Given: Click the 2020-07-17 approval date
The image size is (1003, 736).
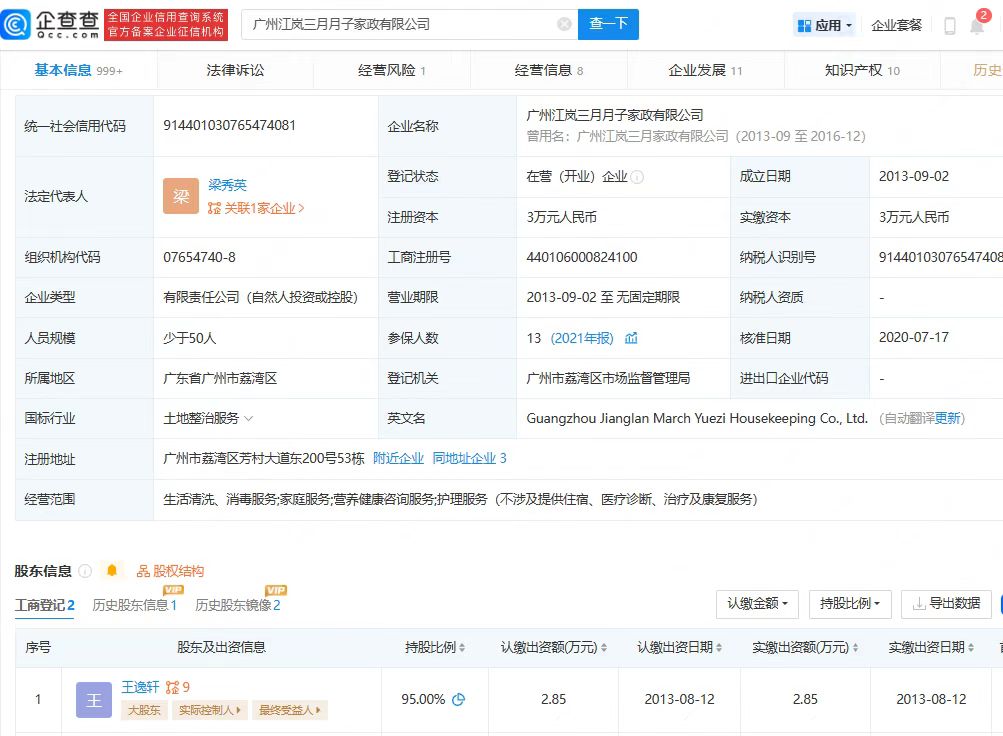Looking at the screenshot, I should [x=913, y=338].
